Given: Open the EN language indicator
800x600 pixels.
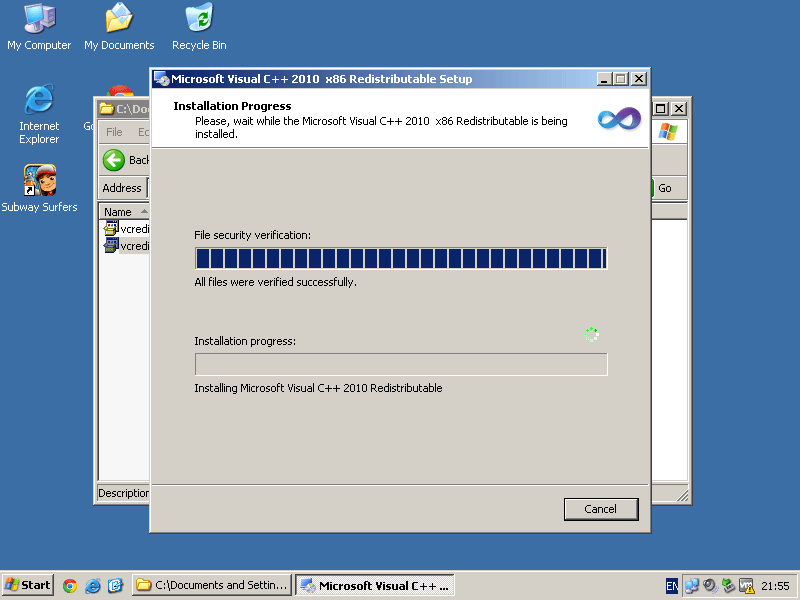Looking at the screenshot, I should [x=672, y=586].
